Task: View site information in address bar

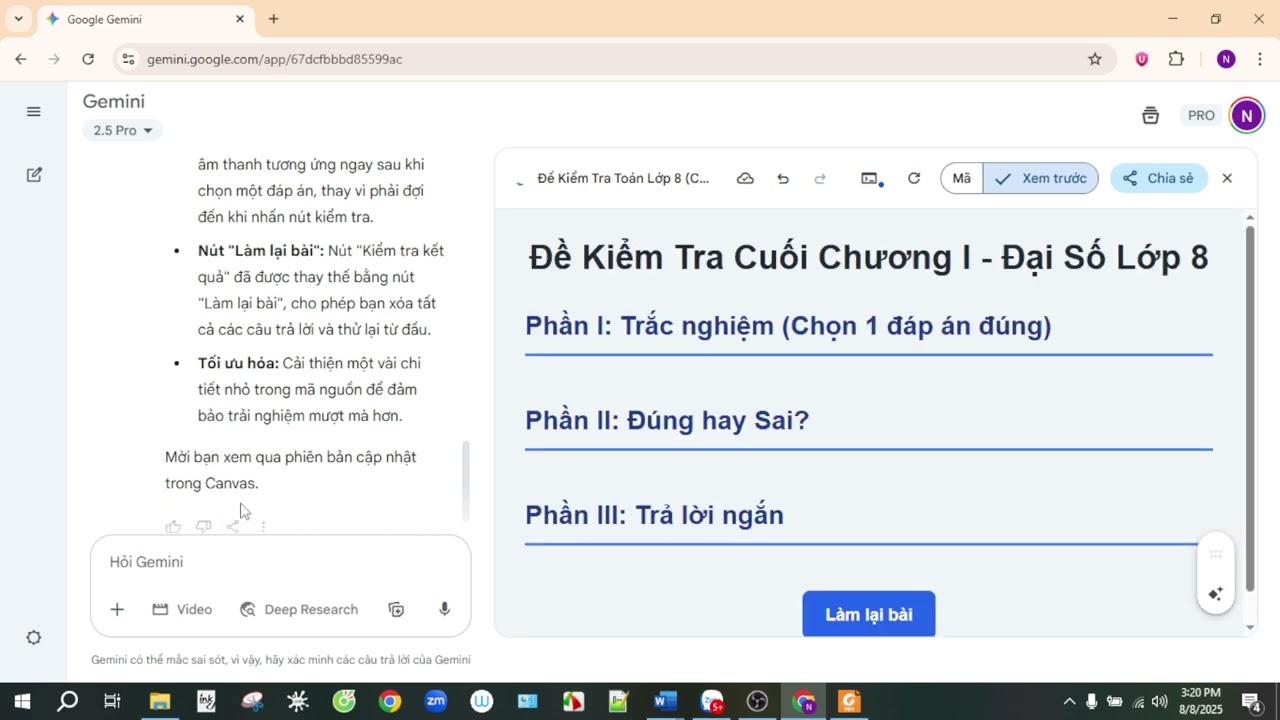Action: (x=128, y=59)
